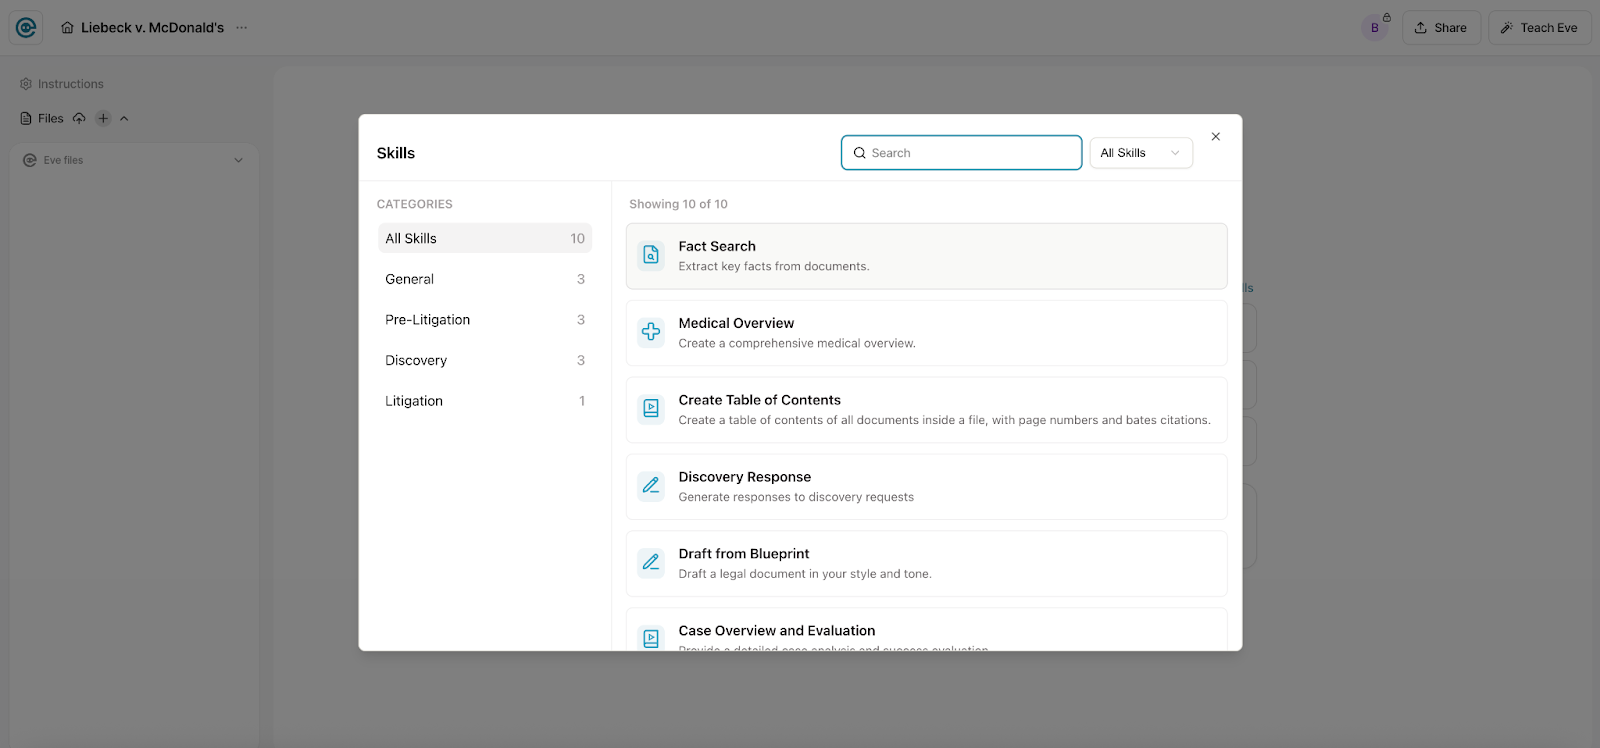Click the plus icon next to Files
Image resolution: width=1600 pixels, height=748 pixels.
[x=103, y=118]
